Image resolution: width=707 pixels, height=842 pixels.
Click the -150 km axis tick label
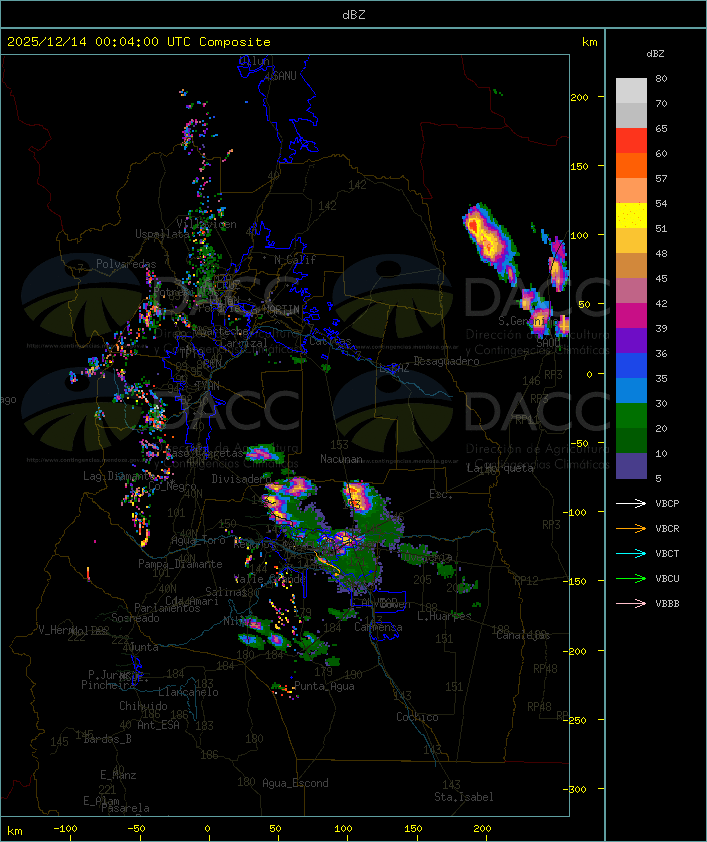coord(577,582)
